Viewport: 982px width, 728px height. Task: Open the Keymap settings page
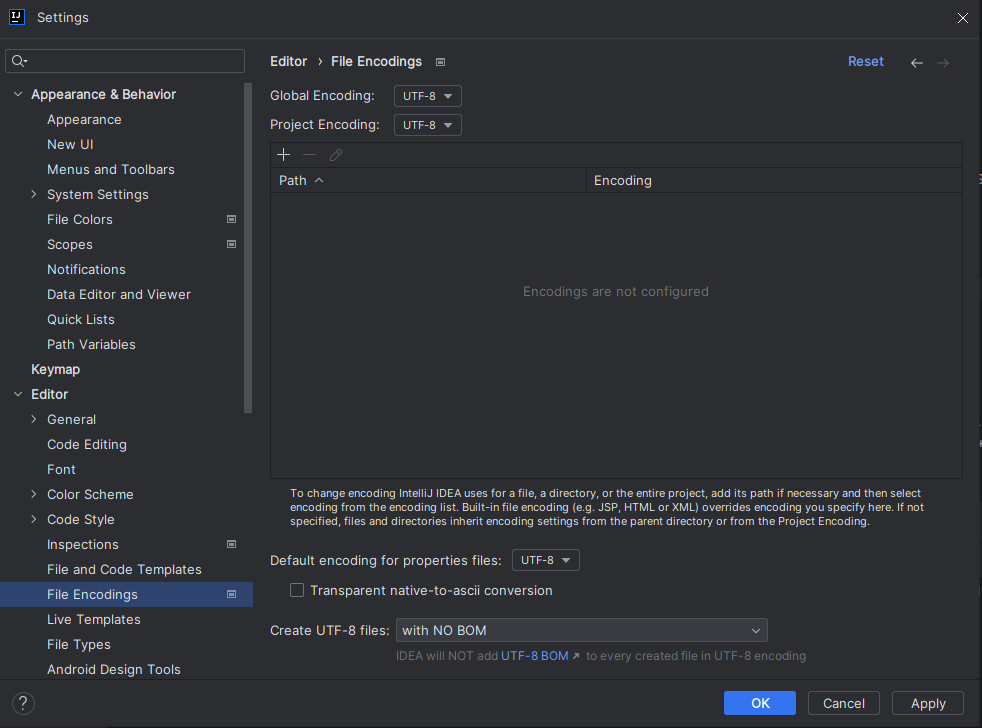coord(55,369)
